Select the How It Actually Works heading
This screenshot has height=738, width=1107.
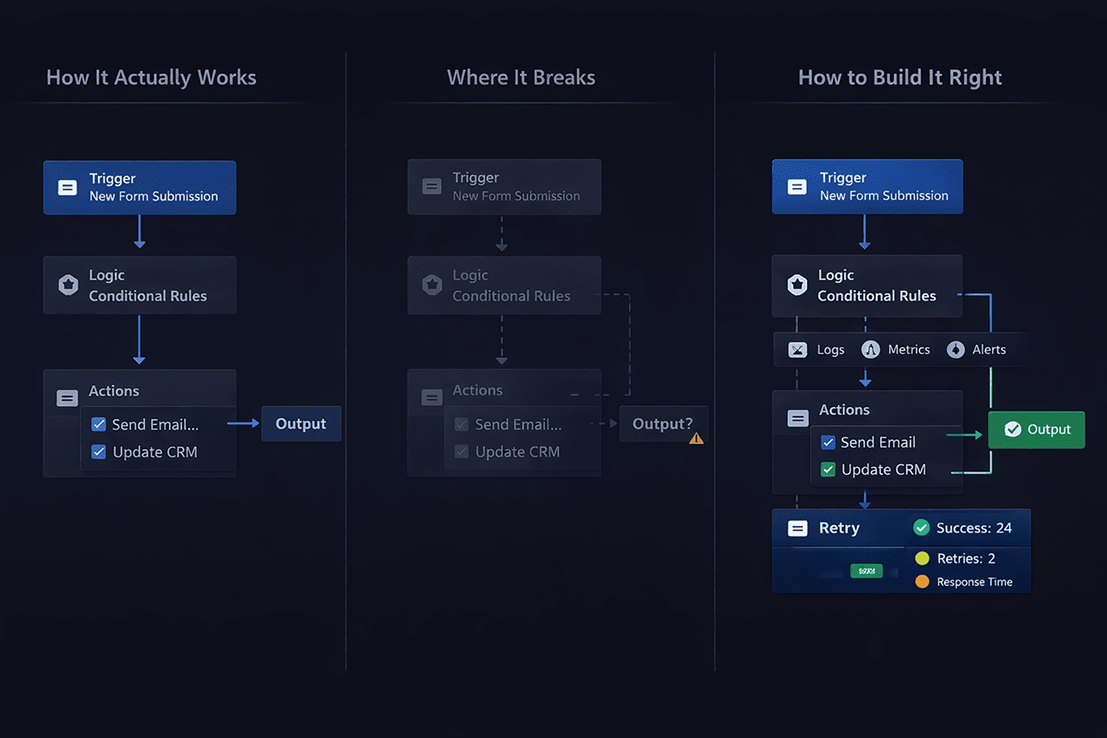(151, 78)
